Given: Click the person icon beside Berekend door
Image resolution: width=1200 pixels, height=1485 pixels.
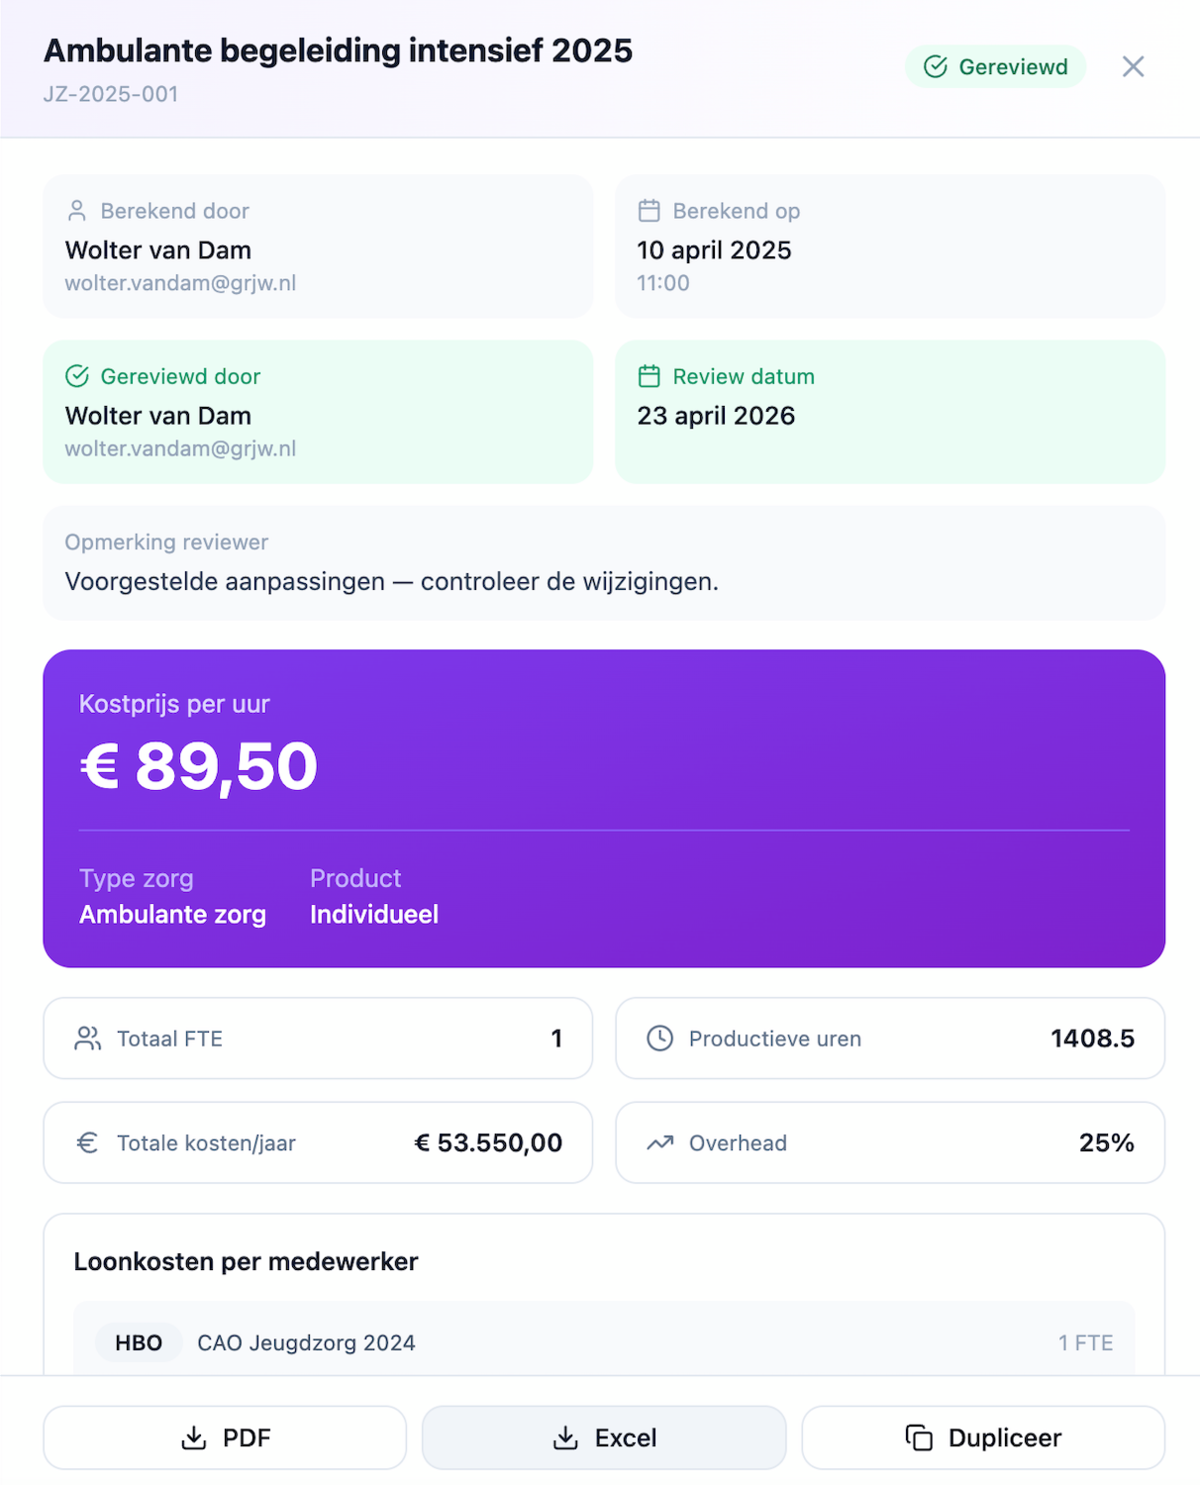Looking at the screenshot, I should pyautogui.click(x=77, y=211).
